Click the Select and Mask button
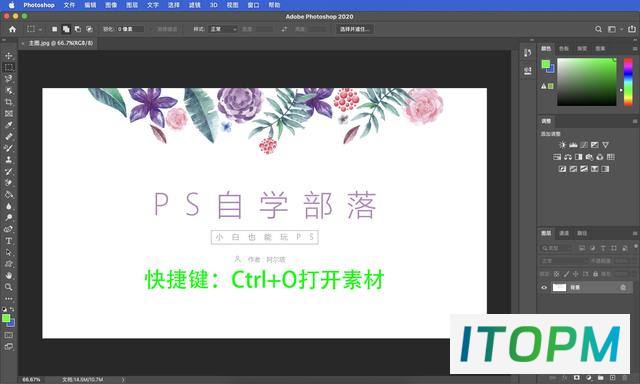Image resolution: width=640 pixels, height=384 pixels. pos(354,29)
